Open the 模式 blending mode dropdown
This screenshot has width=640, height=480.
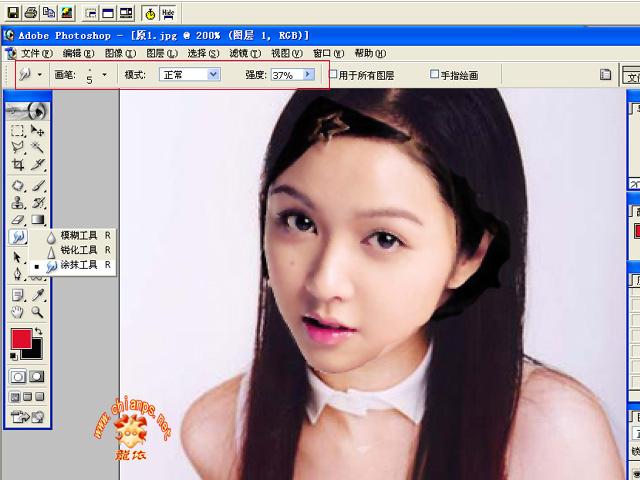pyautogui.click(x=190, y=75)
